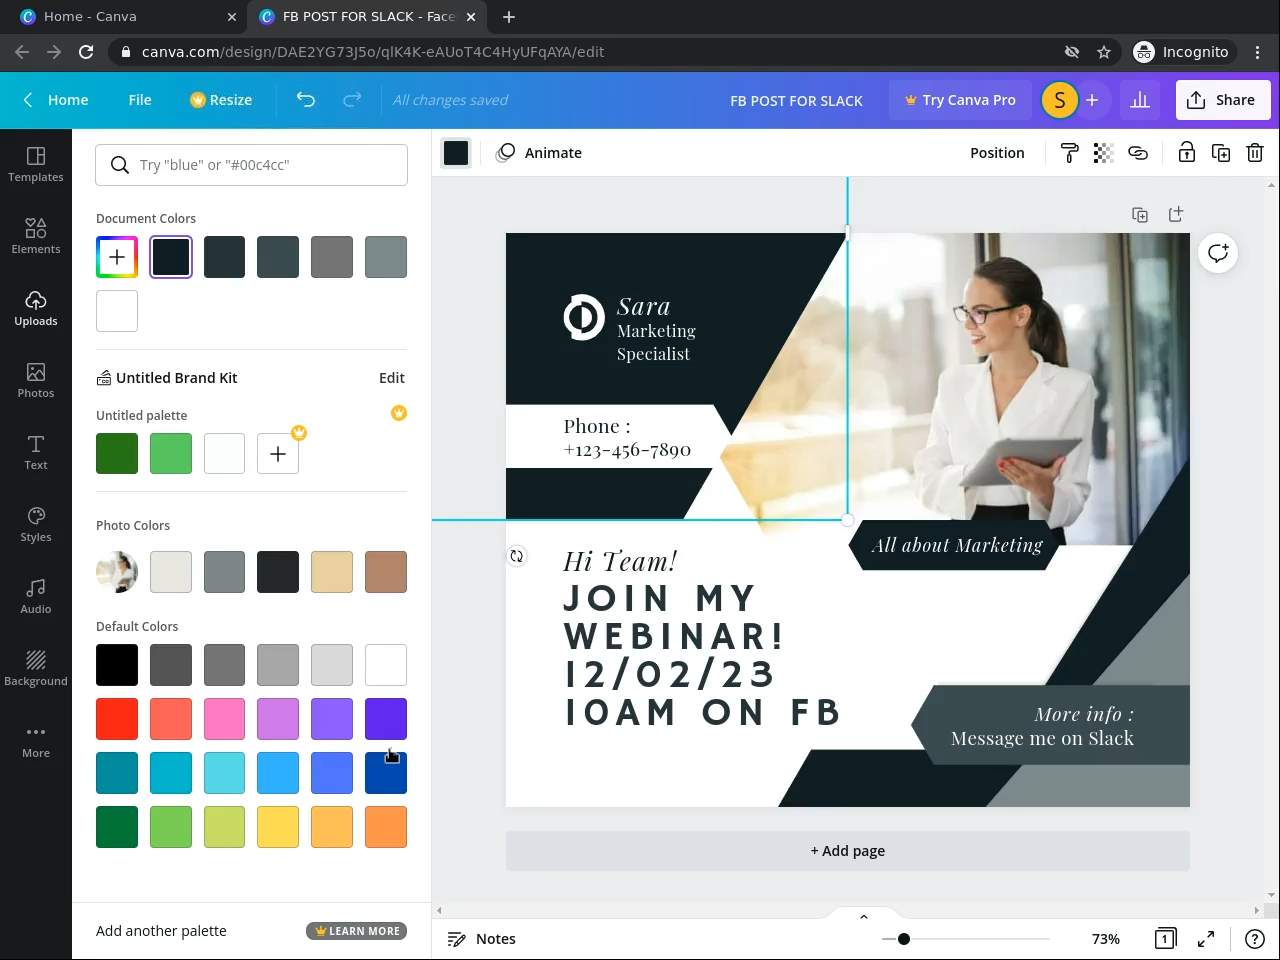This screenshot has width=1280, height=960.
Task: Click the selected color swatch in toolbar
Action: pyautogui.click(x=456, y=153)
